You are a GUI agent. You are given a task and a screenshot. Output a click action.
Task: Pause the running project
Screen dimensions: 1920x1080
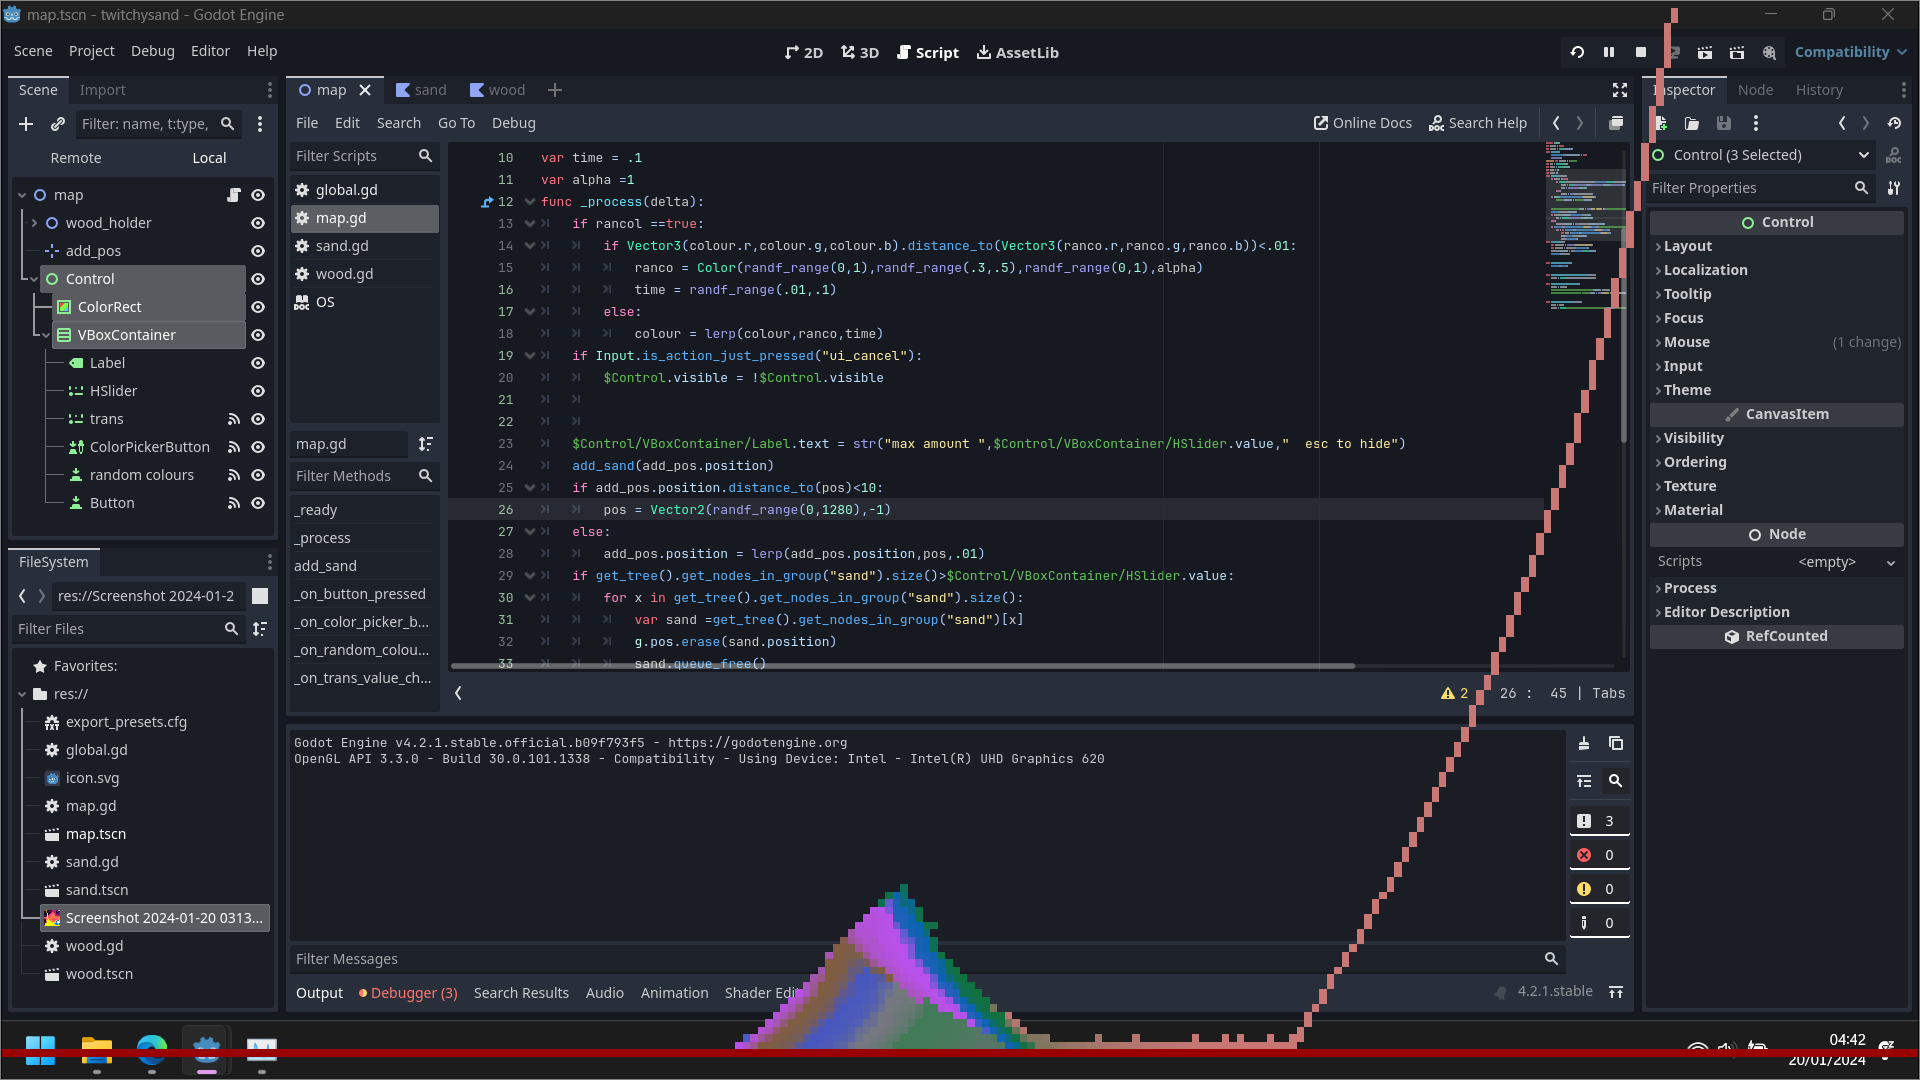tap(1609, 52)
